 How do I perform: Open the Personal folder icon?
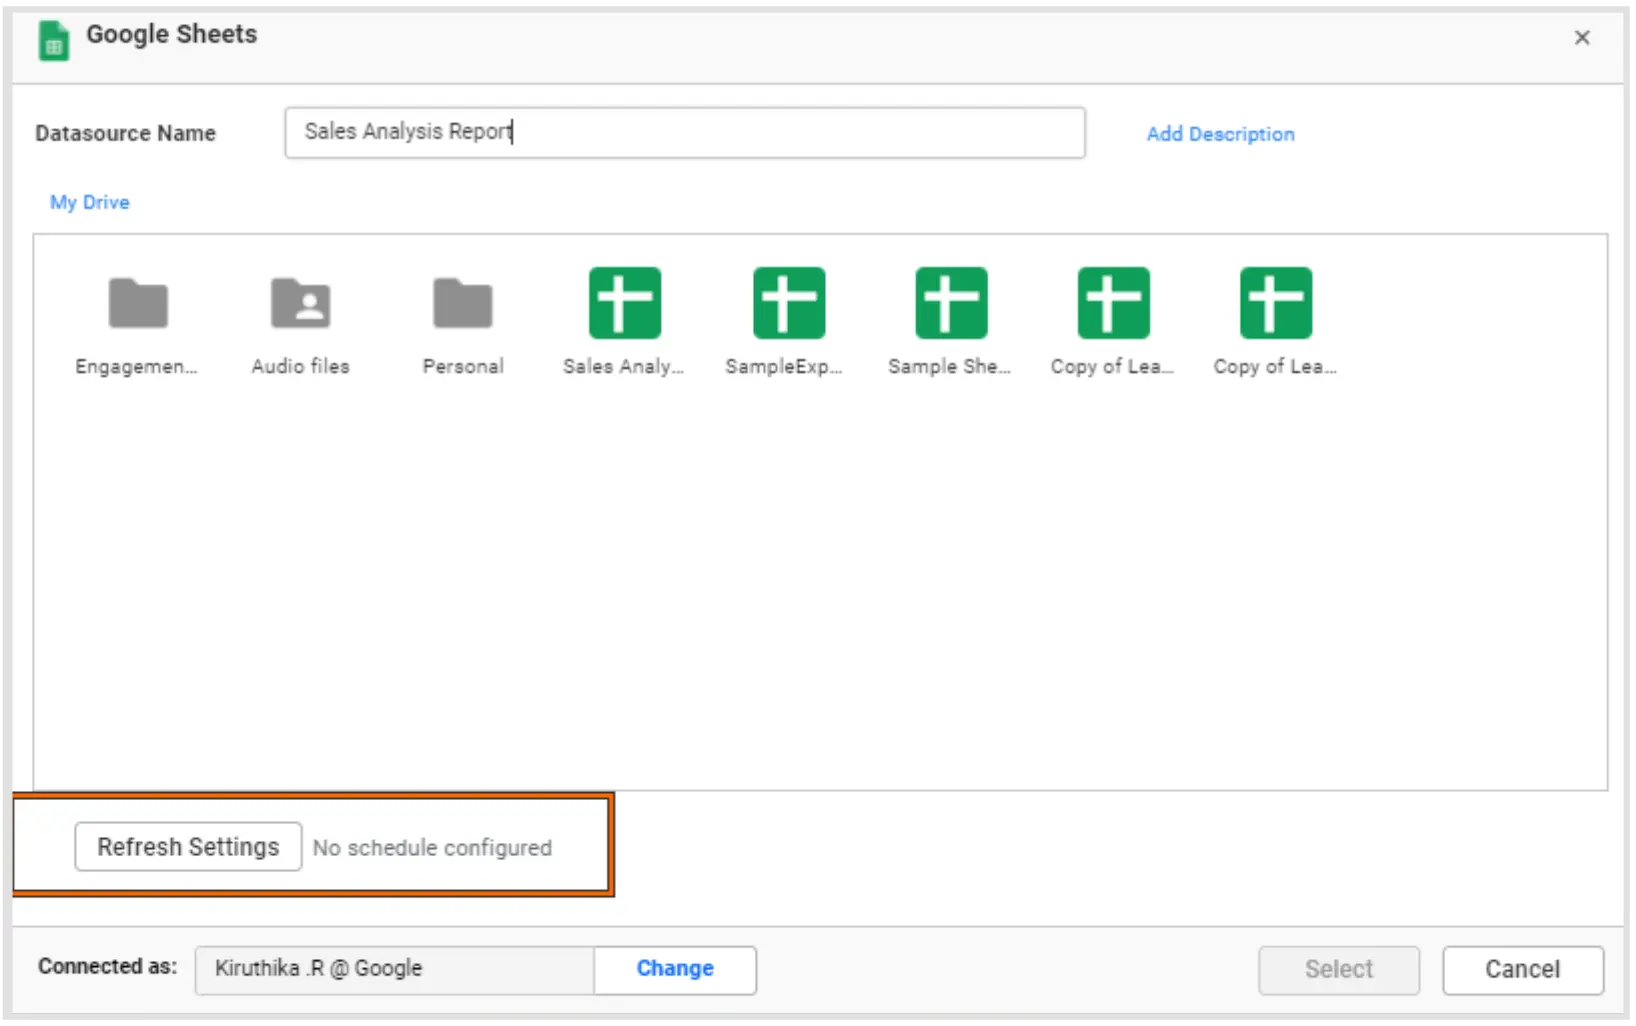point(462,303)
